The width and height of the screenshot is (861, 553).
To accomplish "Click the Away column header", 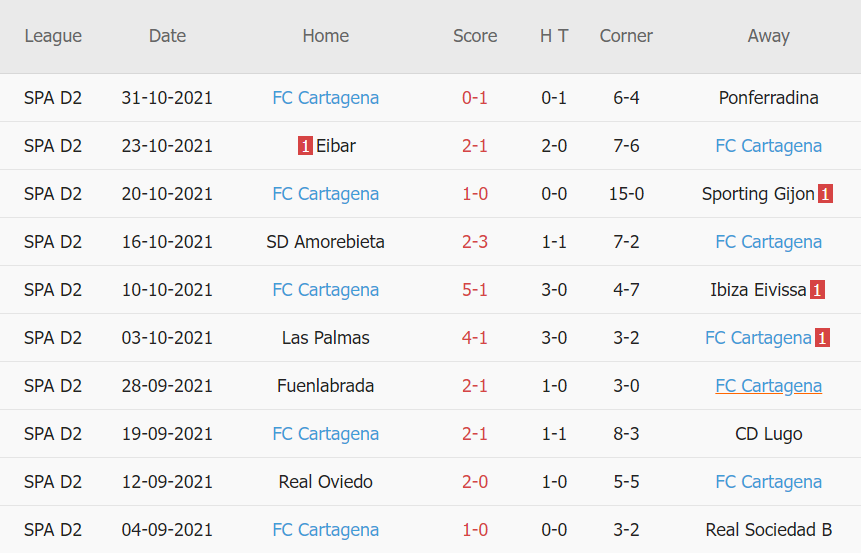I will [x=768, y=36].
